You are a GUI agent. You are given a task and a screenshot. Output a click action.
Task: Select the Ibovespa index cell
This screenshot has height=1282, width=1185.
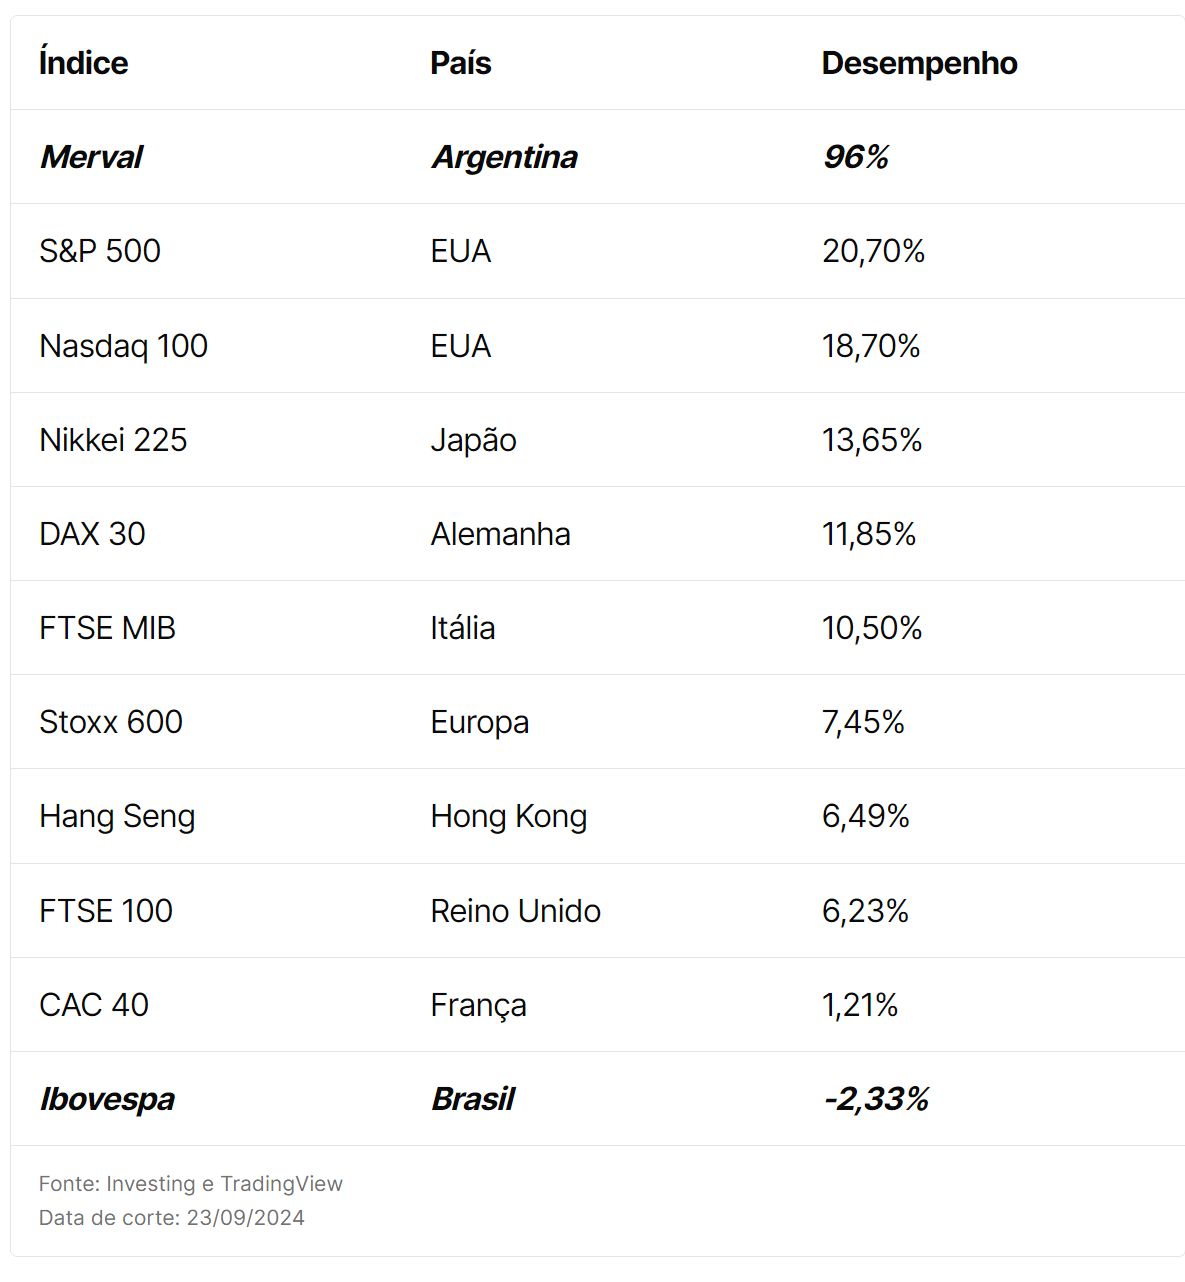[x=107, y=1099]
